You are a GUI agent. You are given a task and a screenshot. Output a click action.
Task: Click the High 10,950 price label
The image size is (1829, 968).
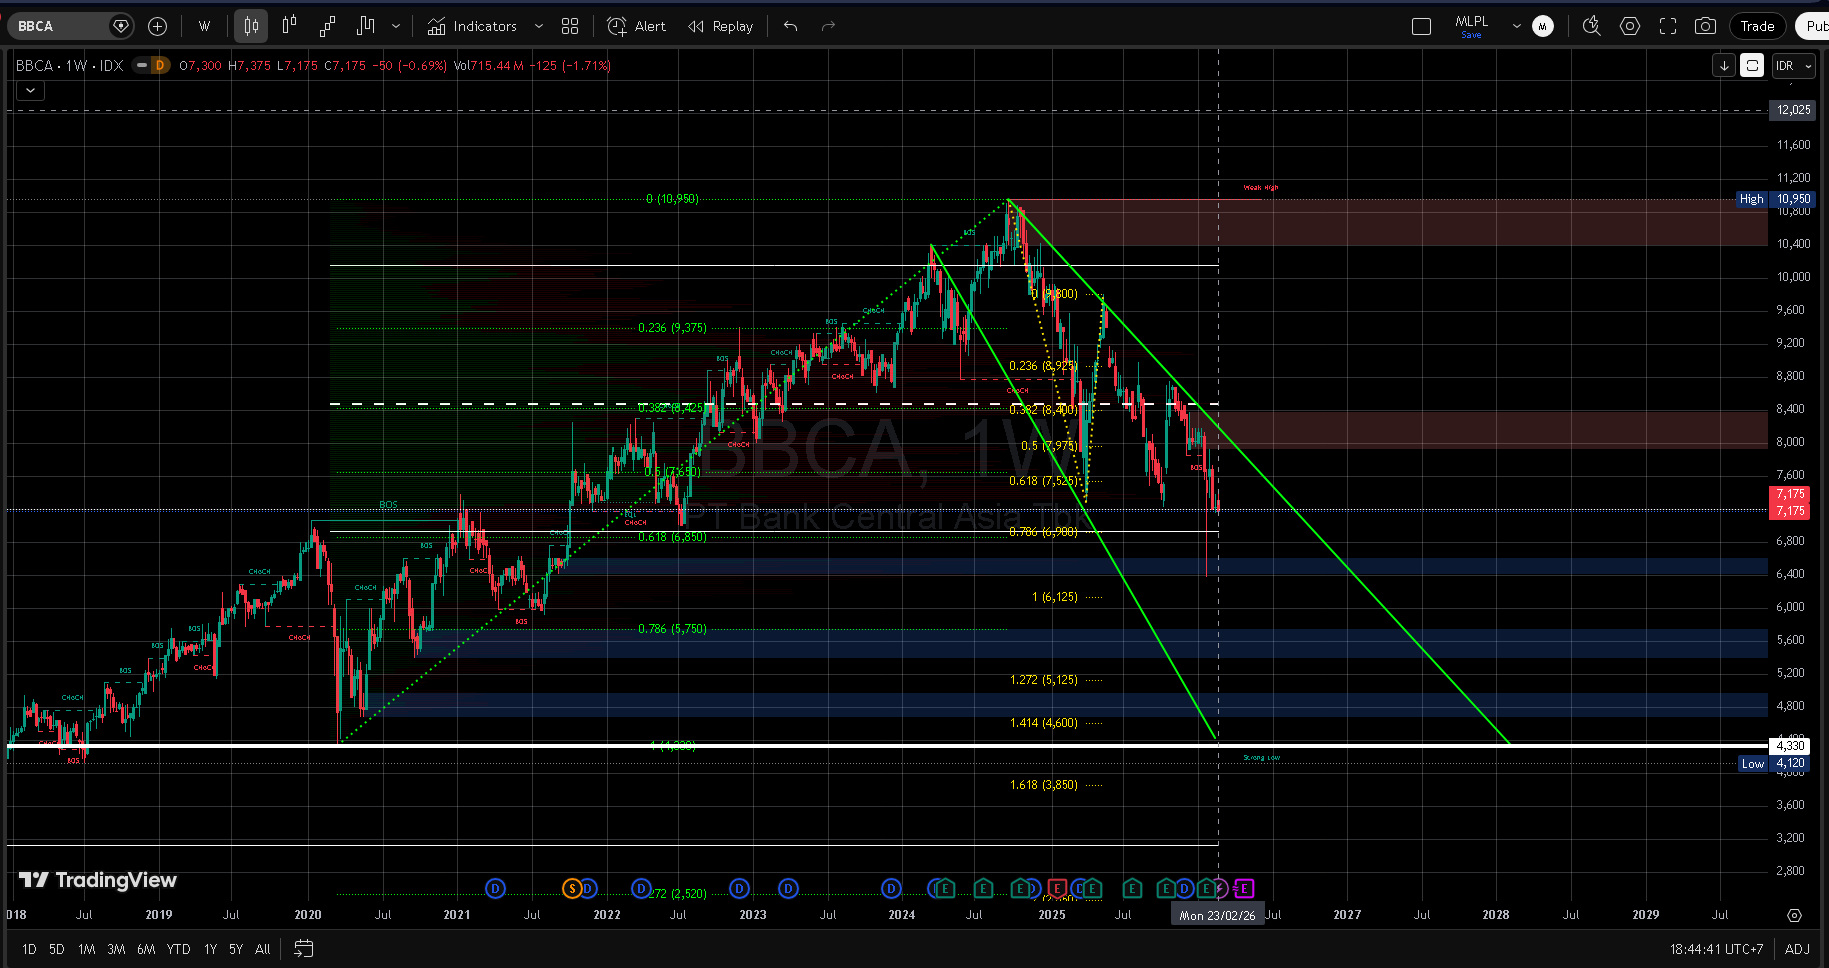1775,199
